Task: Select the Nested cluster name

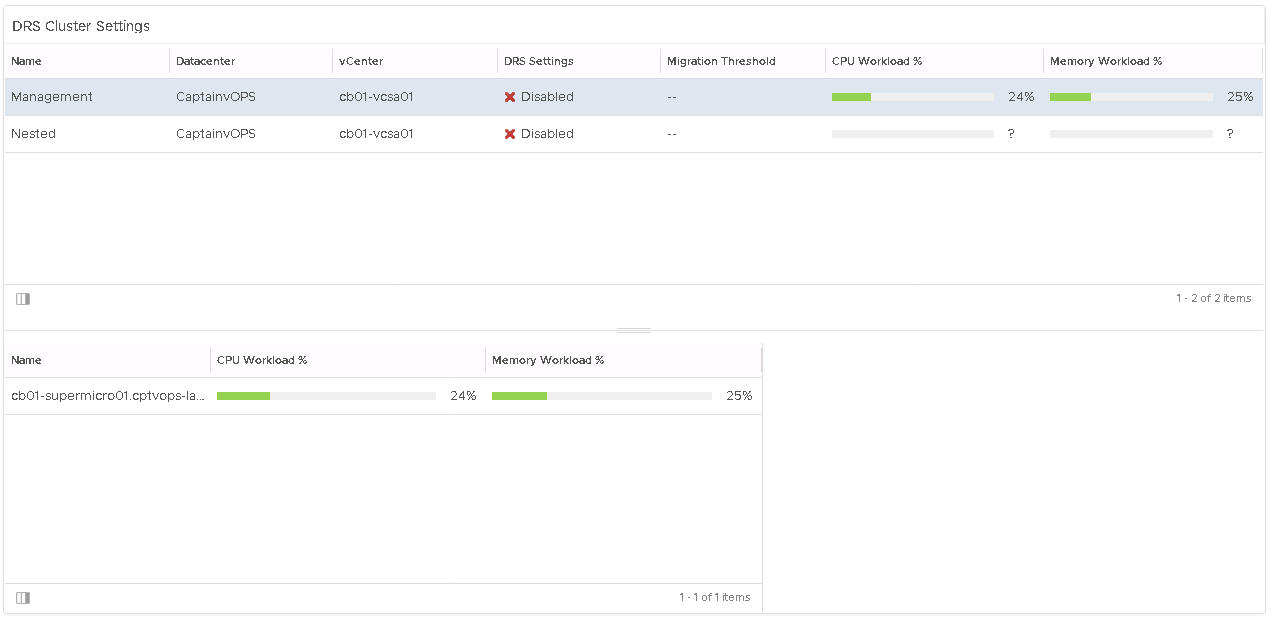Action: click(33, 134)
